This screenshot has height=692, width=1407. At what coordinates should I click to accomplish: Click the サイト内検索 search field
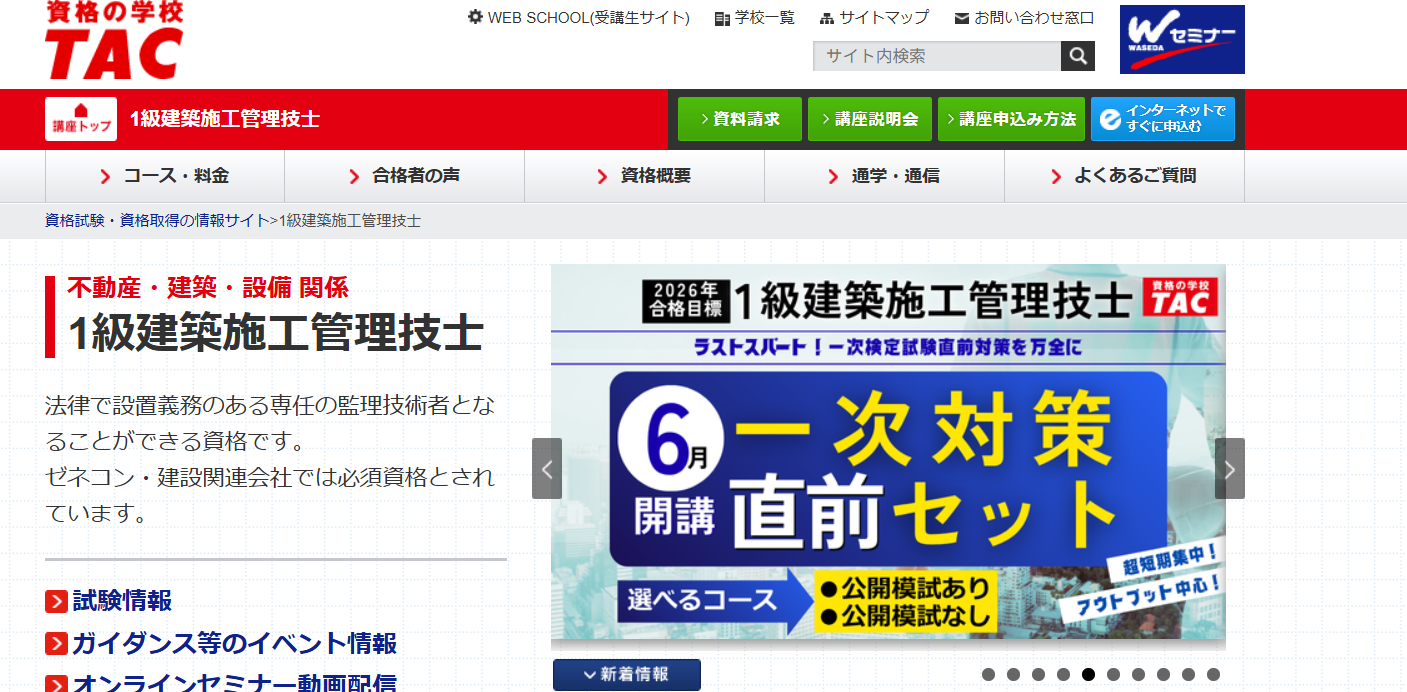click(x=937, y=56)
